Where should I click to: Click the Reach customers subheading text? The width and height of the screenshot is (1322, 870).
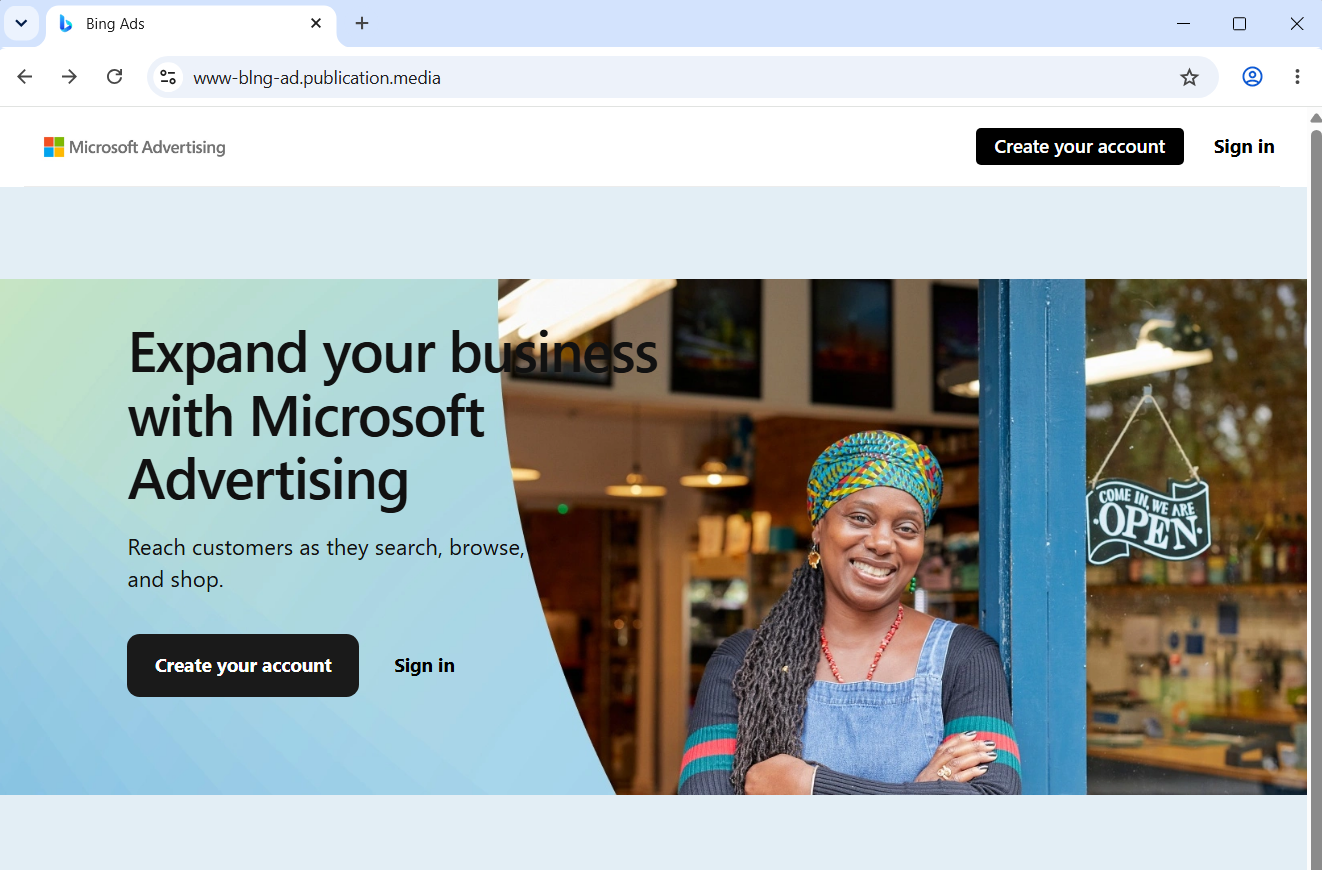pos(326,563)
